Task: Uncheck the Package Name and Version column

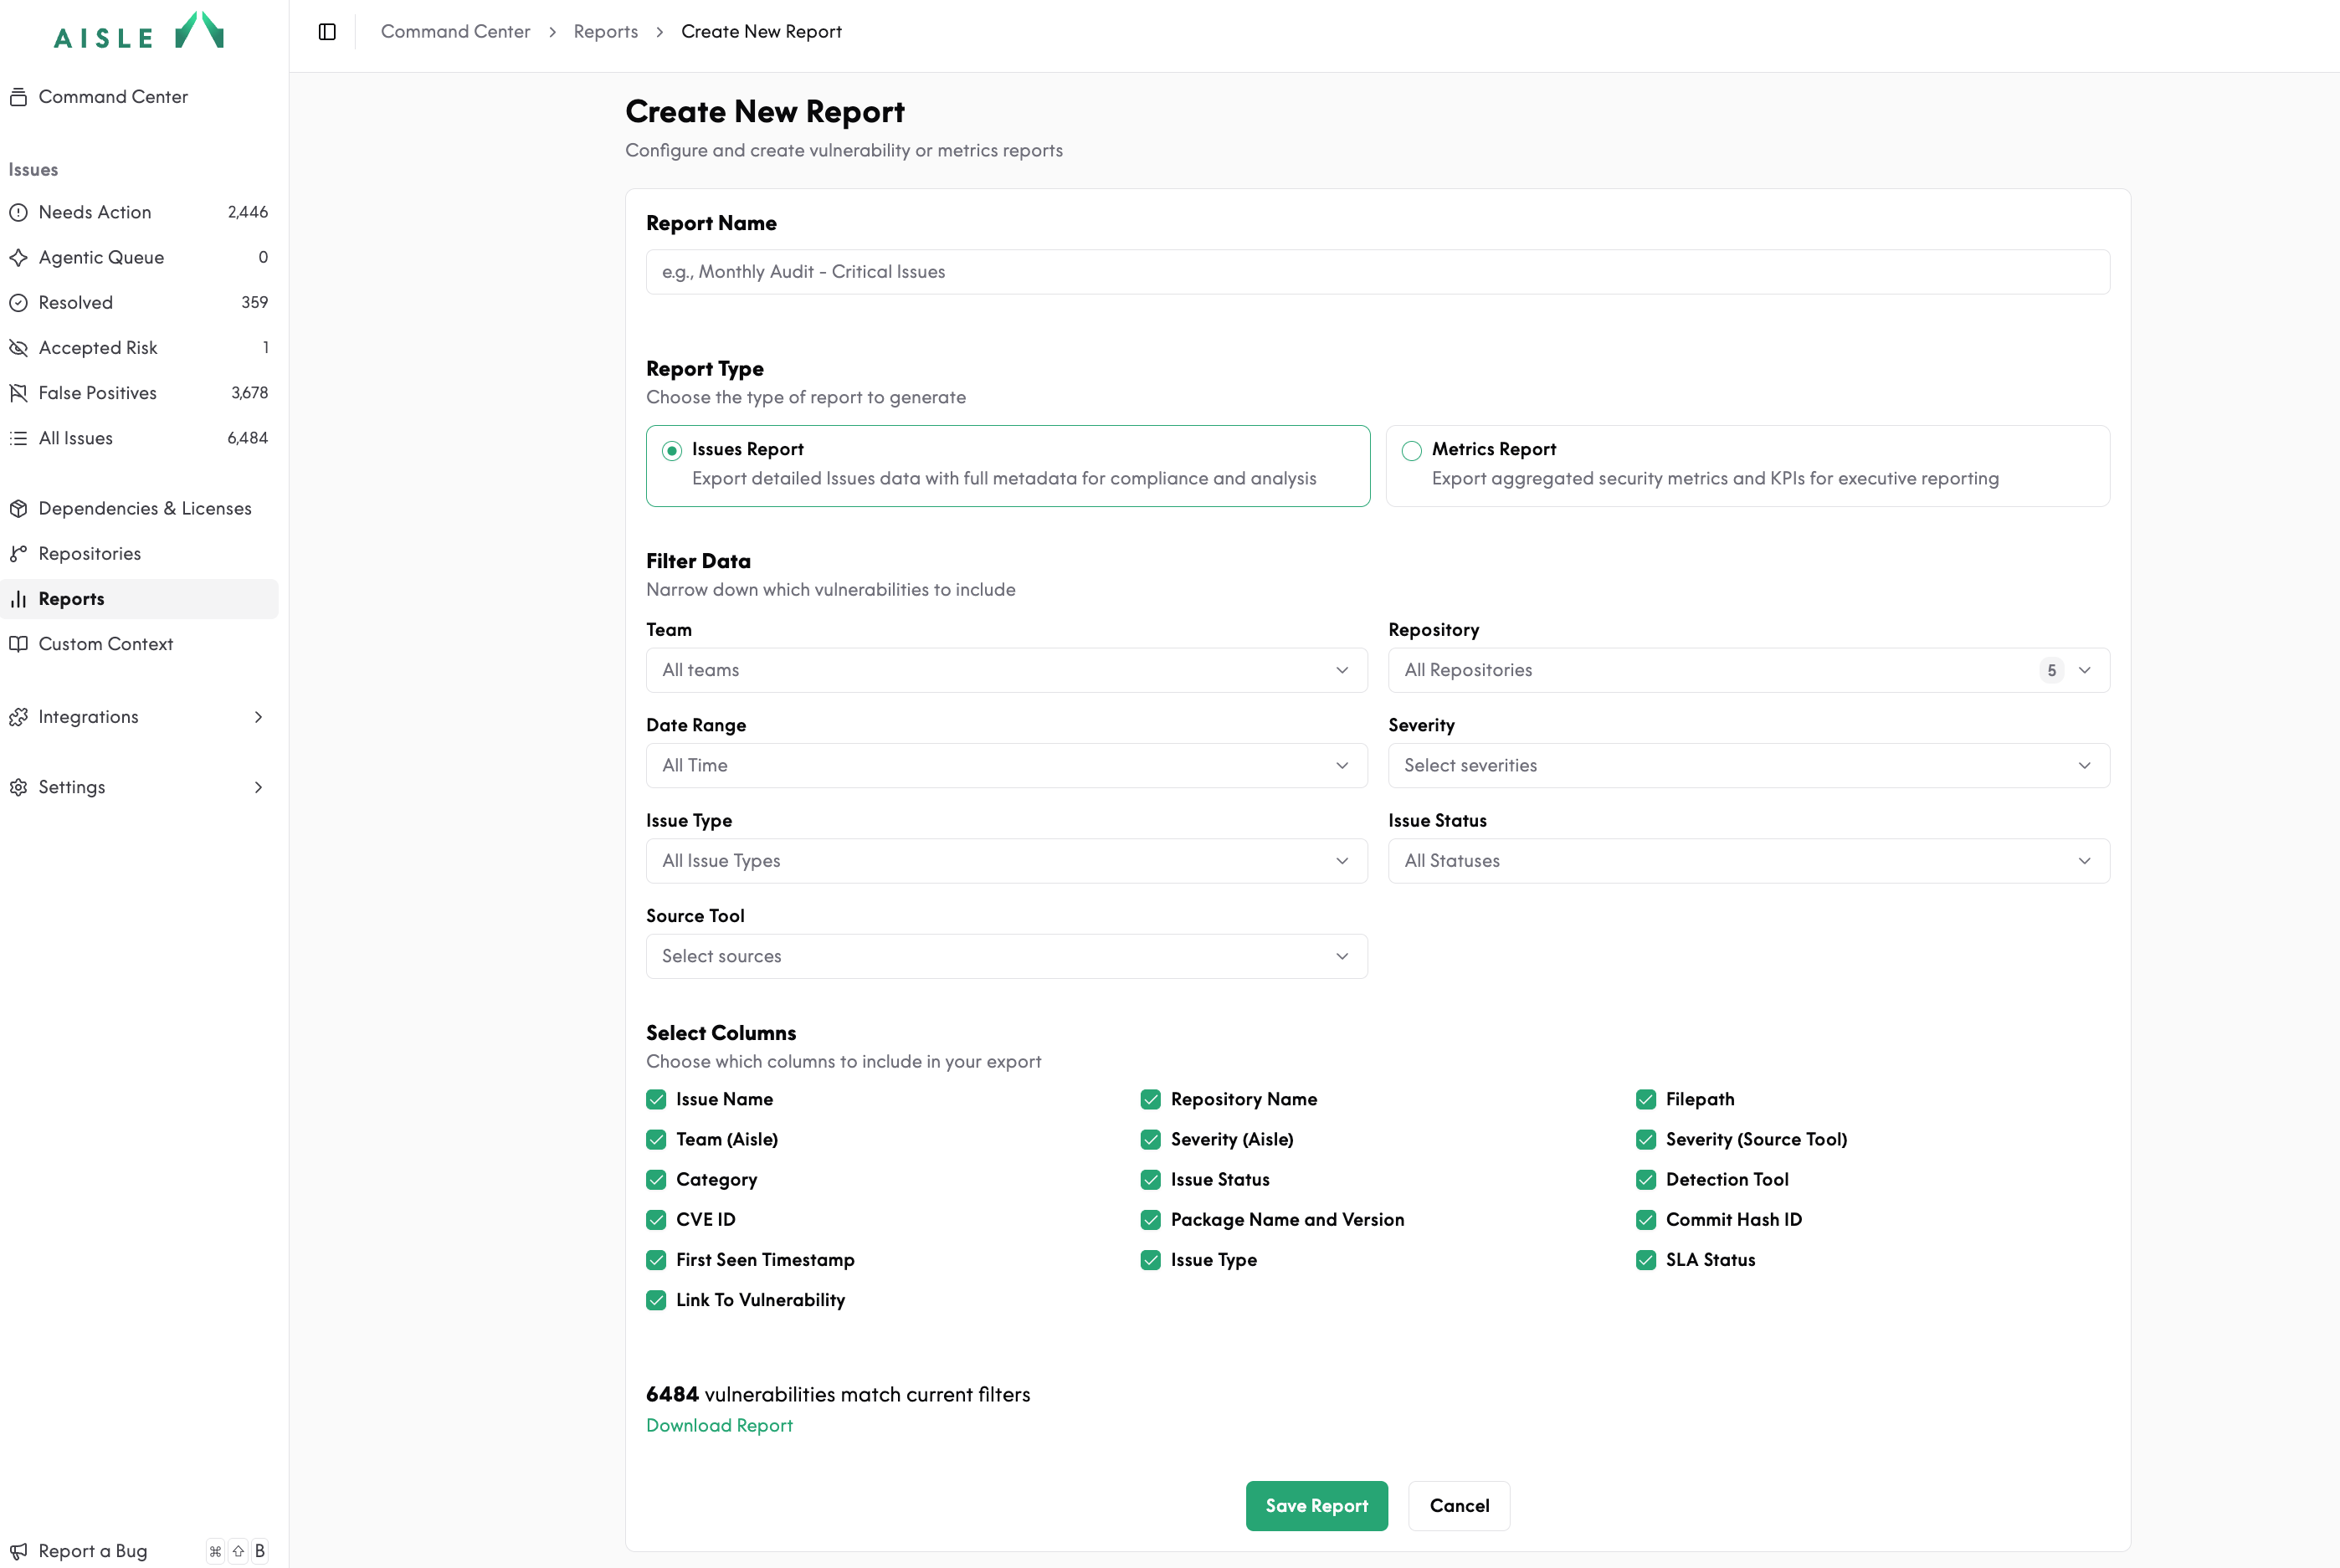Action: pos(1150,1219)
